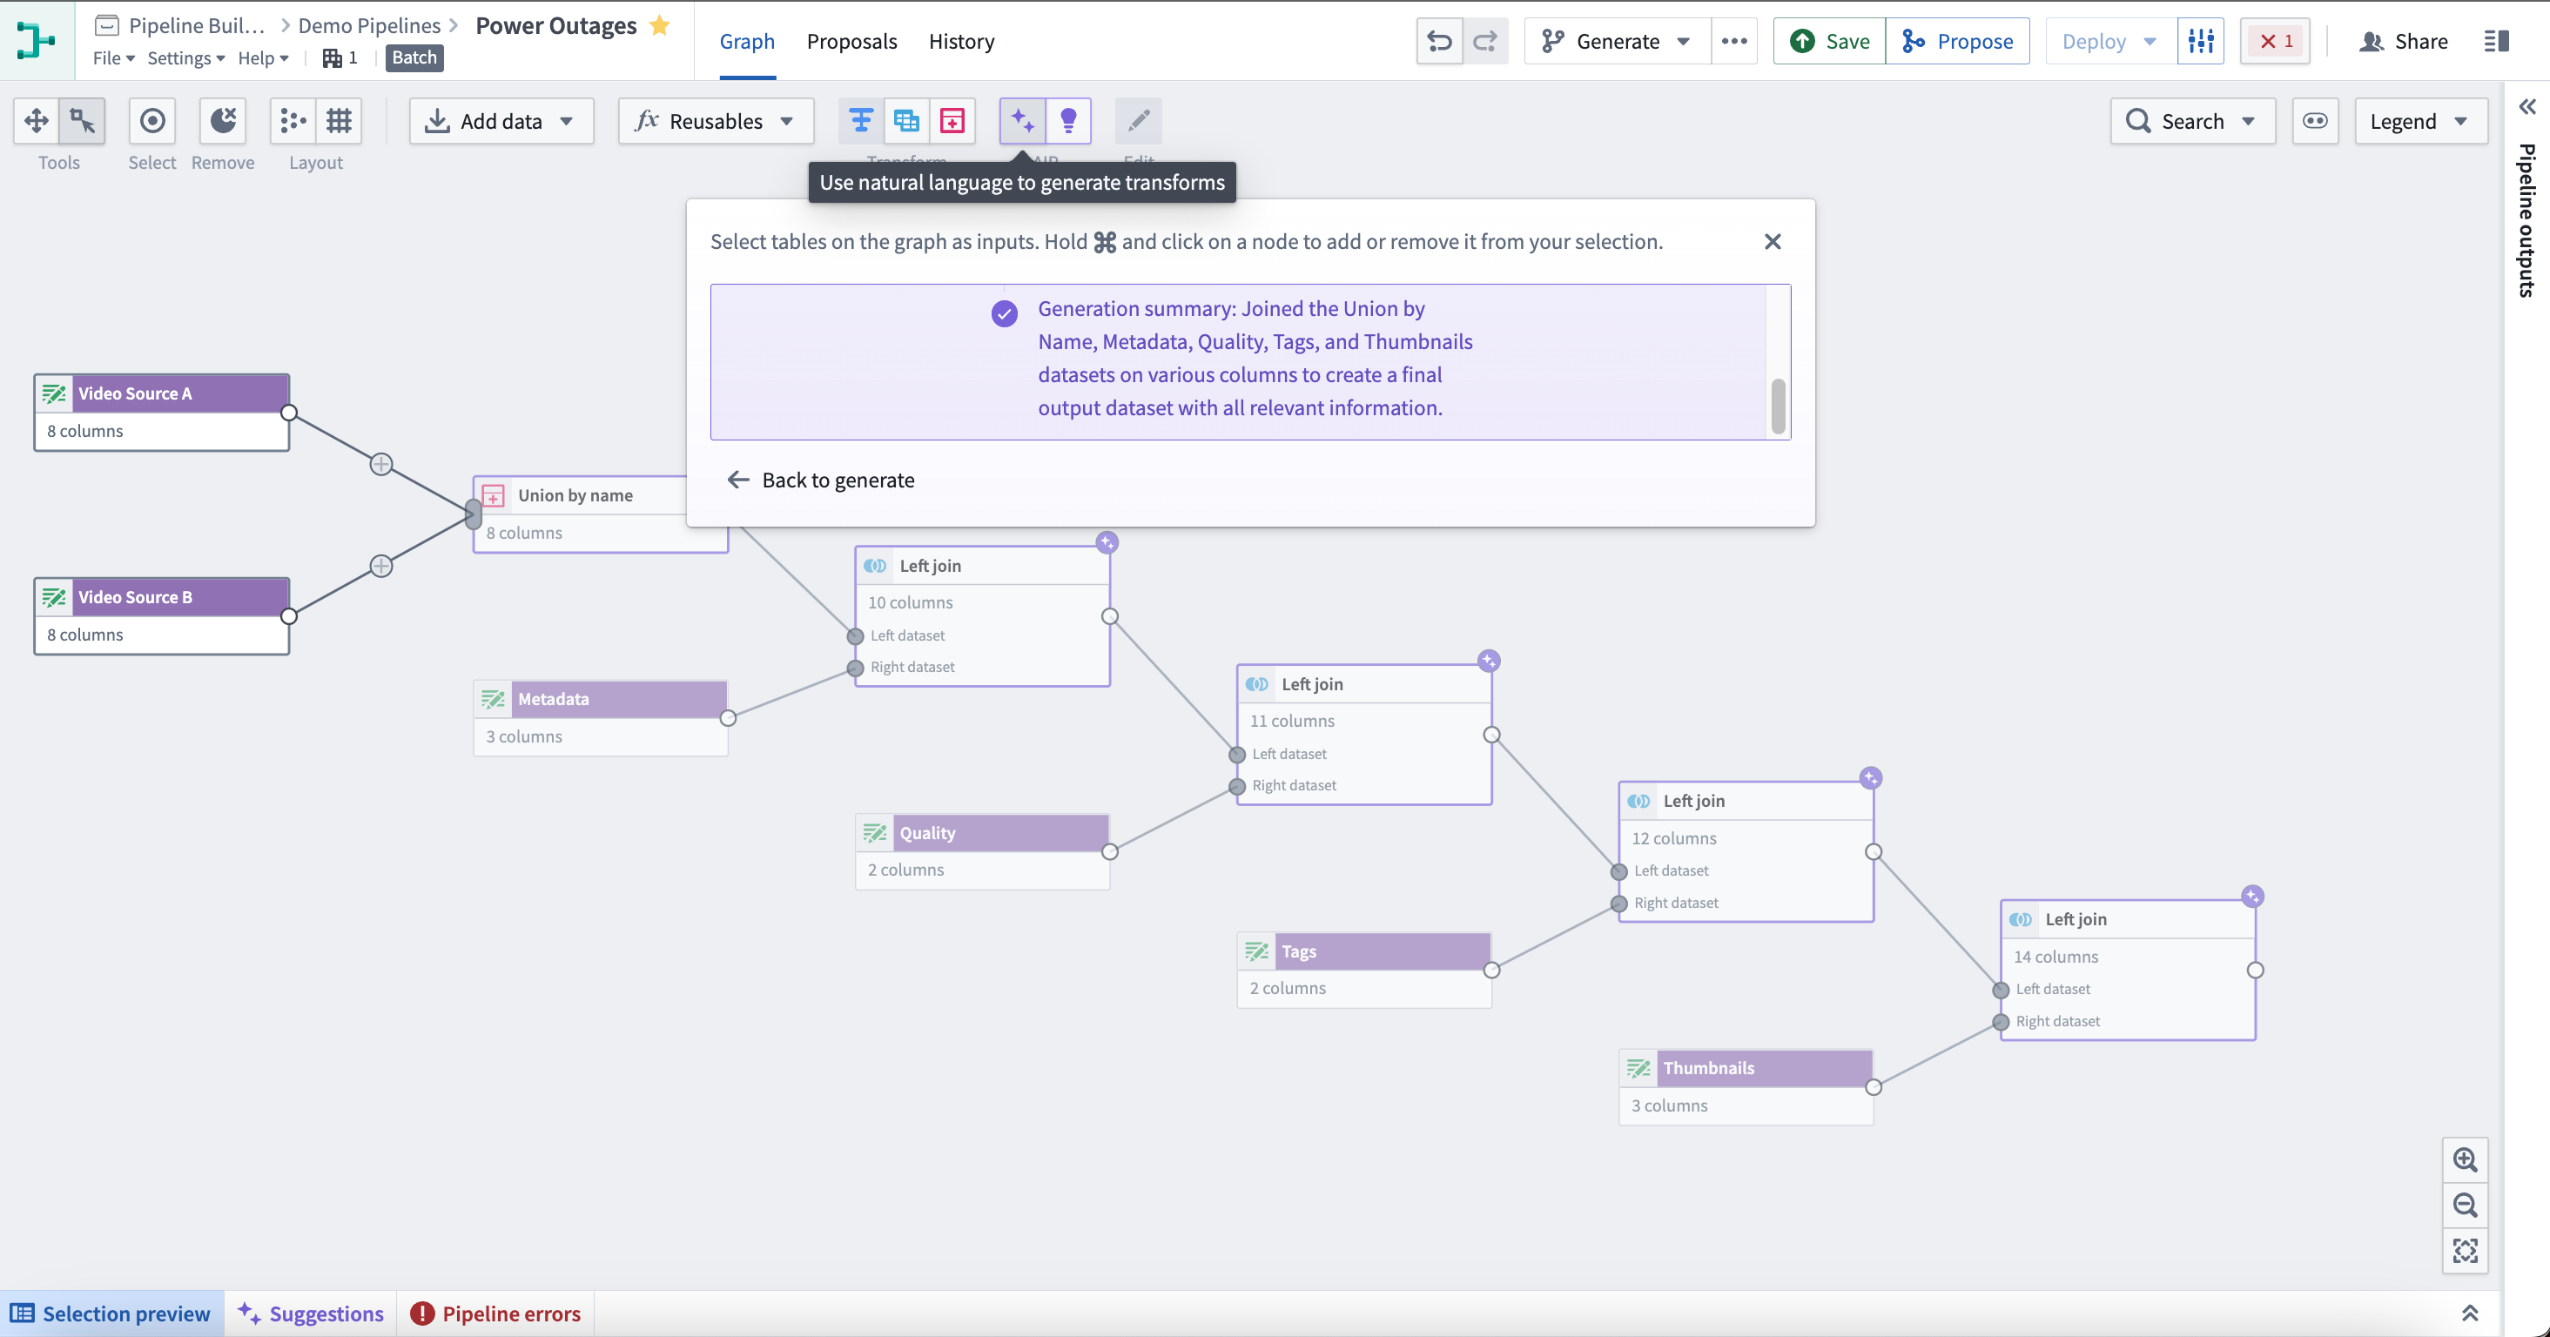This screenshot has height=1337, width=2550.
Task: Switch to the Proposals tab
Action: [x=852, y=40]
